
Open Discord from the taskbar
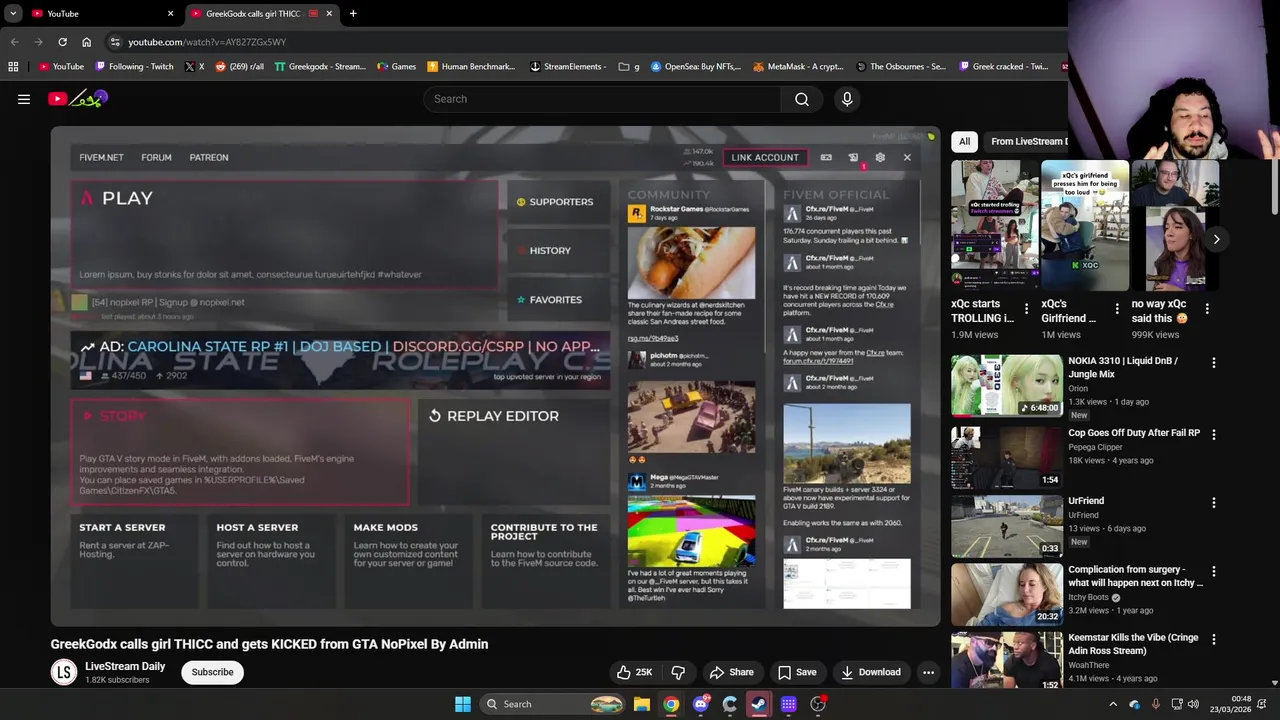coord(701,704)
